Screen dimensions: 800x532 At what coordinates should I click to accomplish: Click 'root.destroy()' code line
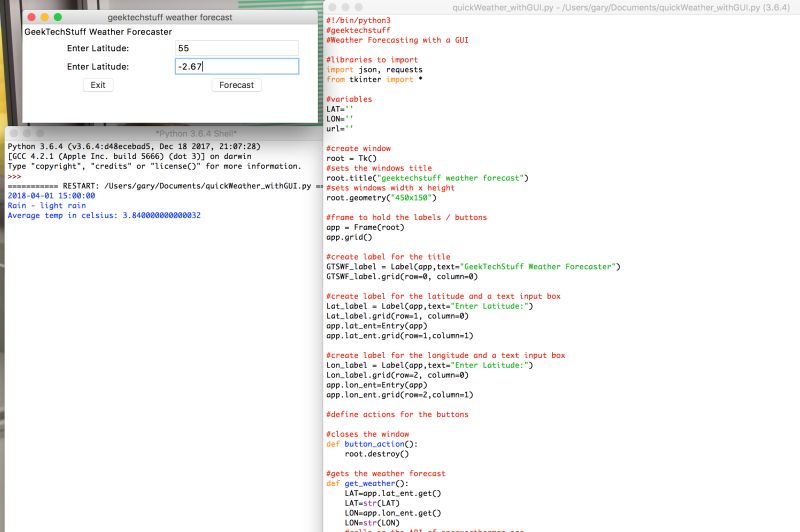377,454
